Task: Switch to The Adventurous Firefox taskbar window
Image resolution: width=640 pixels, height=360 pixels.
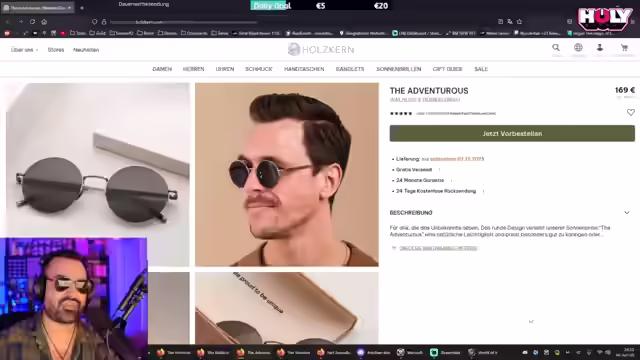Action: 254,352
